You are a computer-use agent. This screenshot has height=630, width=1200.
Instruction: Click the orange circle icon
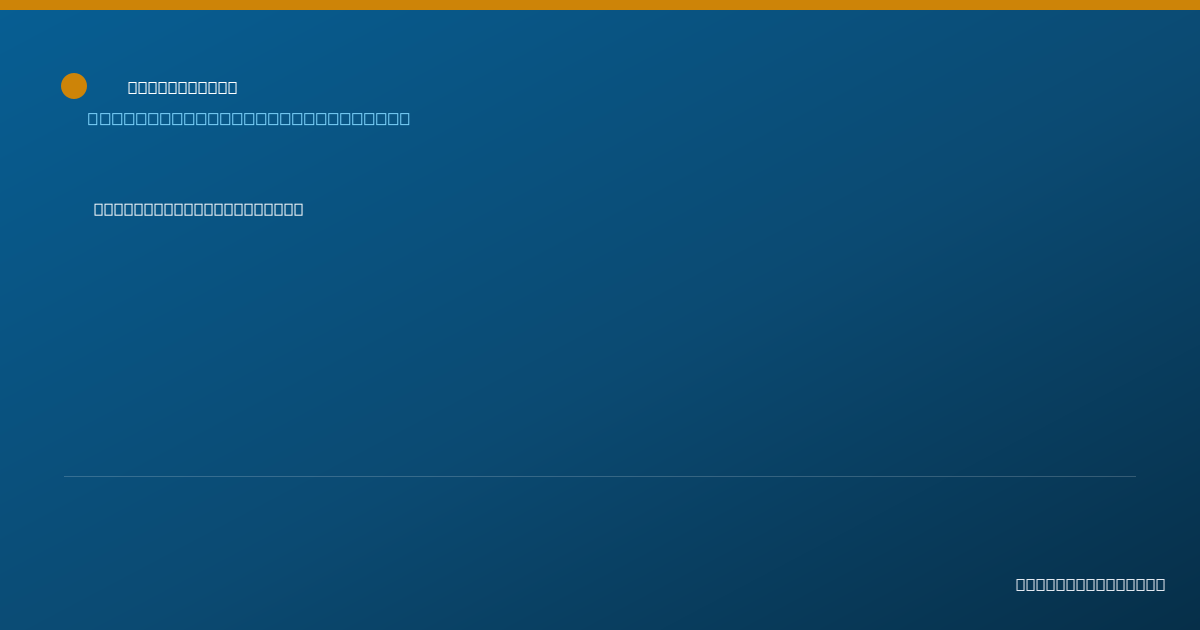(x=74, y=86)
